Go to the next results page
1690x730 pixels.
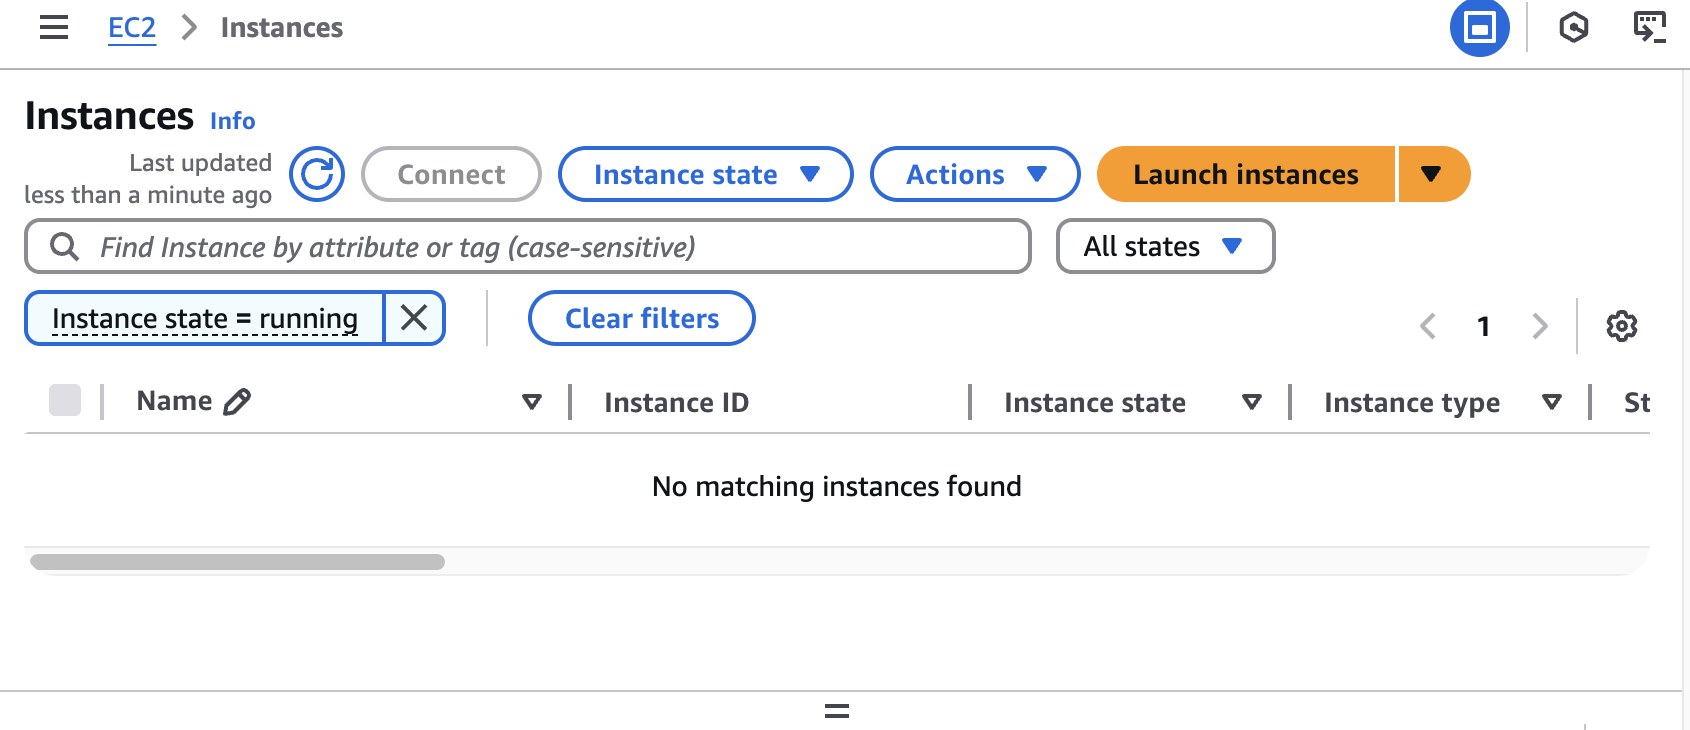(x=1540, y=326)
